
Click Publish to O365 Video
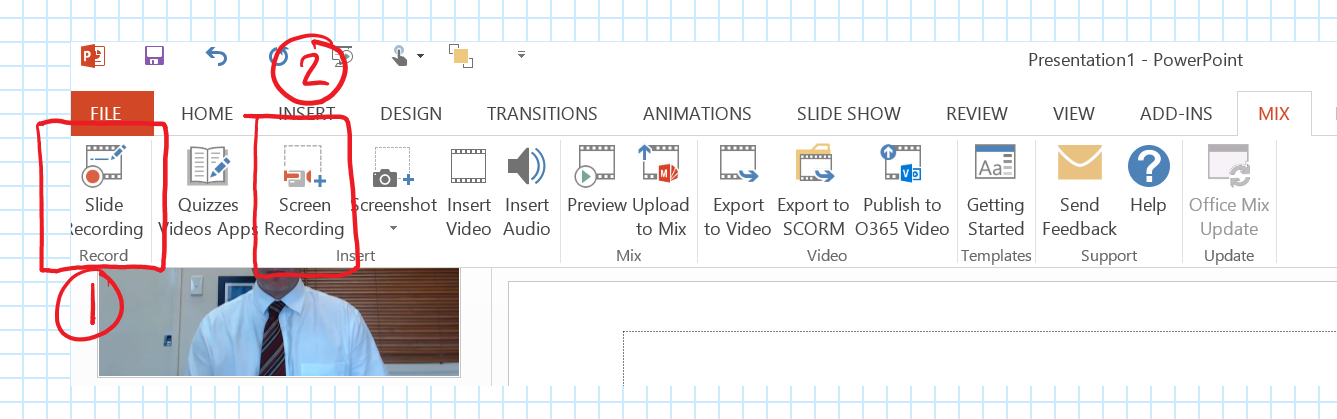901,192
